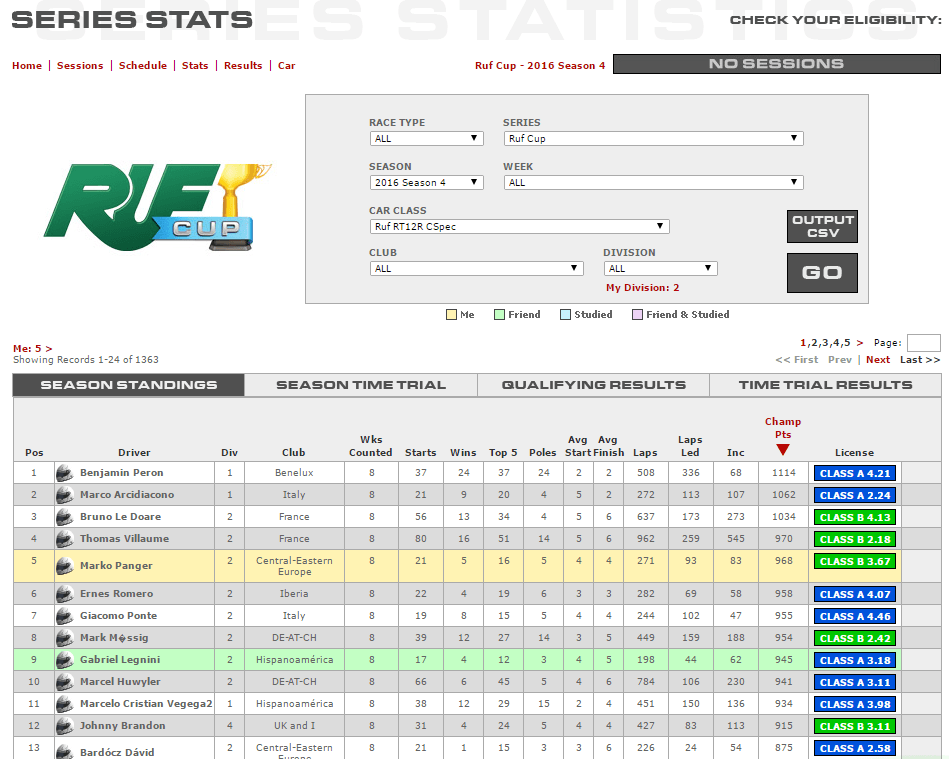
Task: Click the blue Studied legend swatch
Action: [x=565, y=315]
